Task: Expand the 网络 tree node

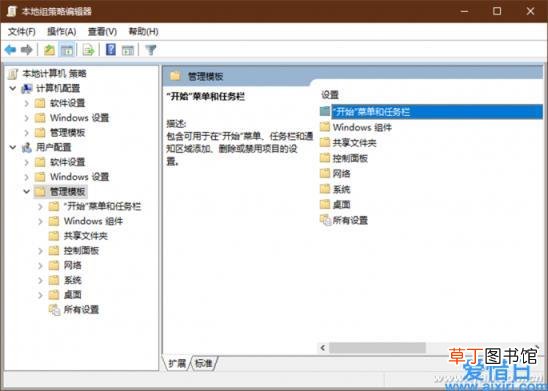Action: pos(41,266)
